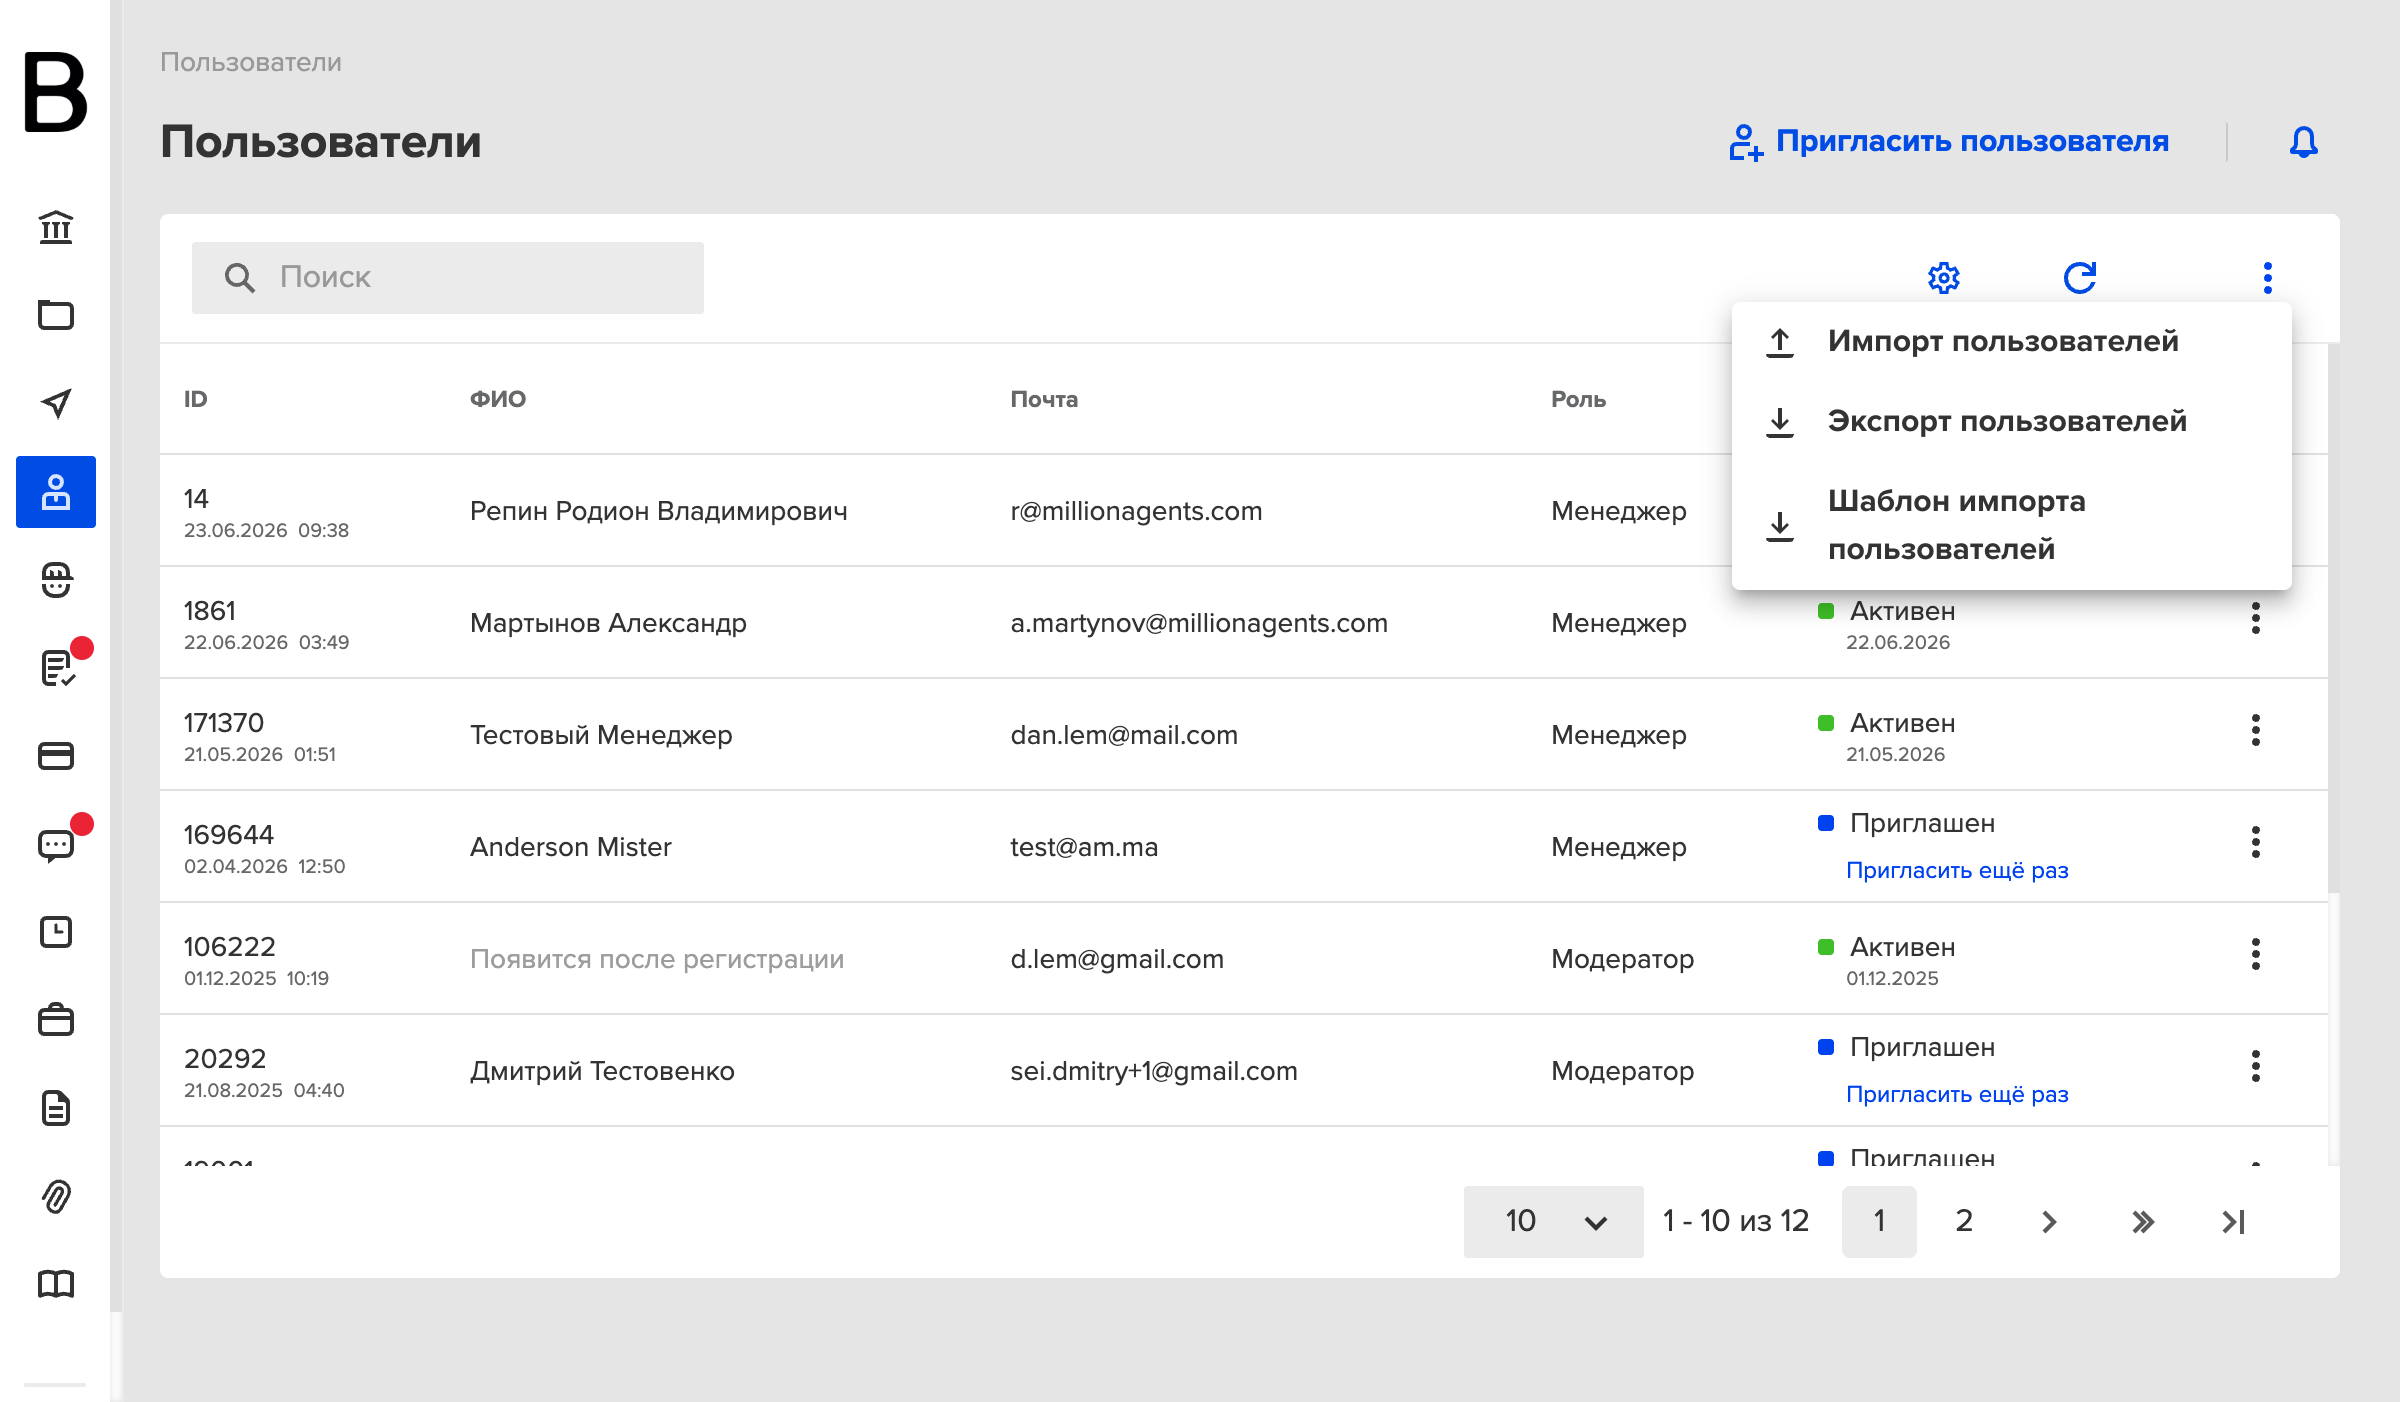Expand the rows-per-page dropdown showing 10

[1554, 1222]
